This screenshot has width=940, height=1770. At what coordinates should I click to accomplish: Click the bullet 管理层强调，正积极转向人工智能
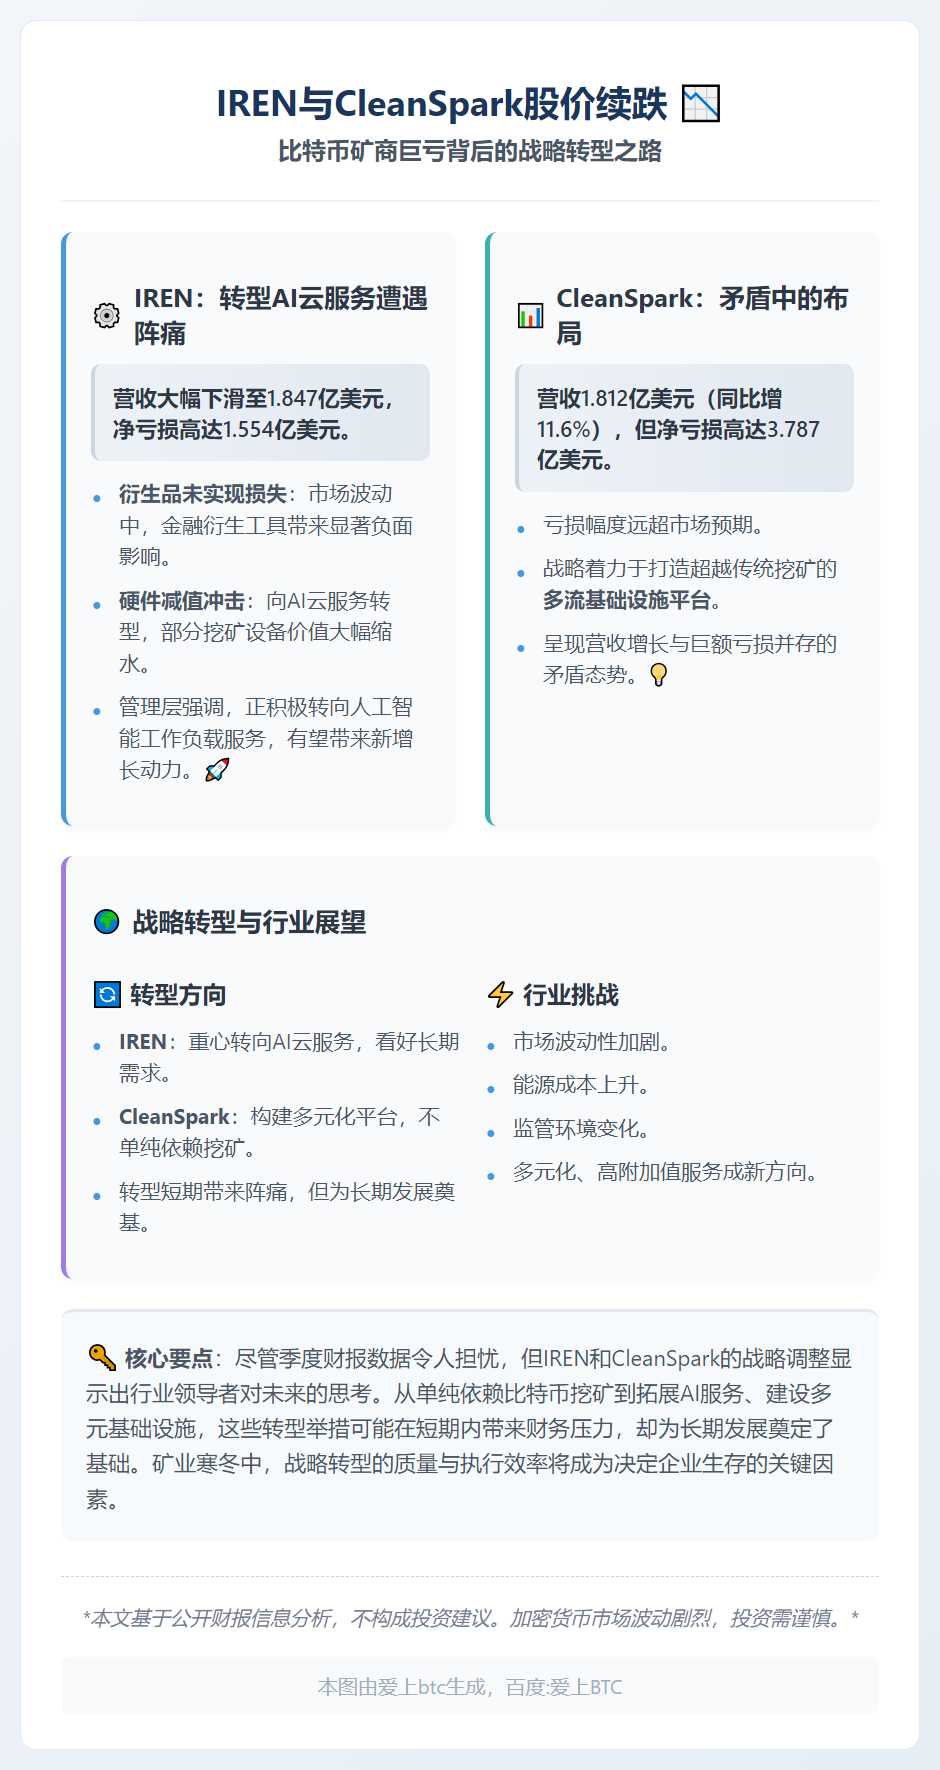pos(266,739)
